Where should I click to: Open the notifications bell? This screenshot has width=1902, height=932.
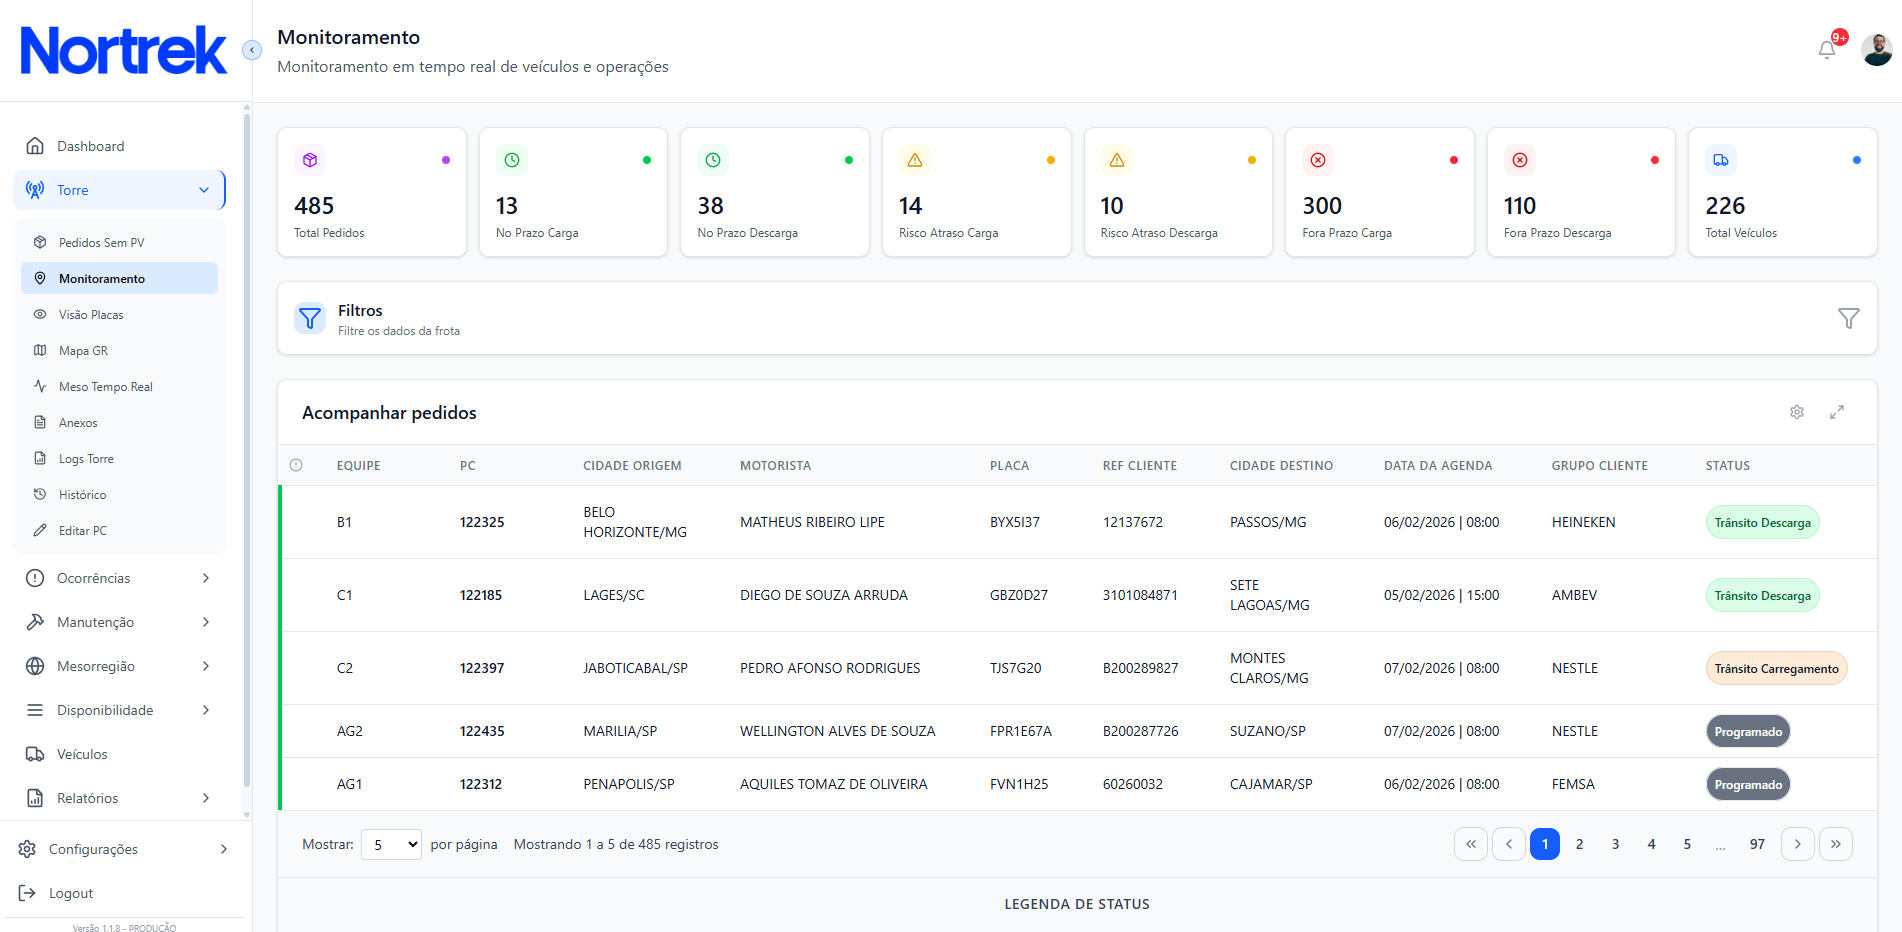click(x=1827, y=50)
